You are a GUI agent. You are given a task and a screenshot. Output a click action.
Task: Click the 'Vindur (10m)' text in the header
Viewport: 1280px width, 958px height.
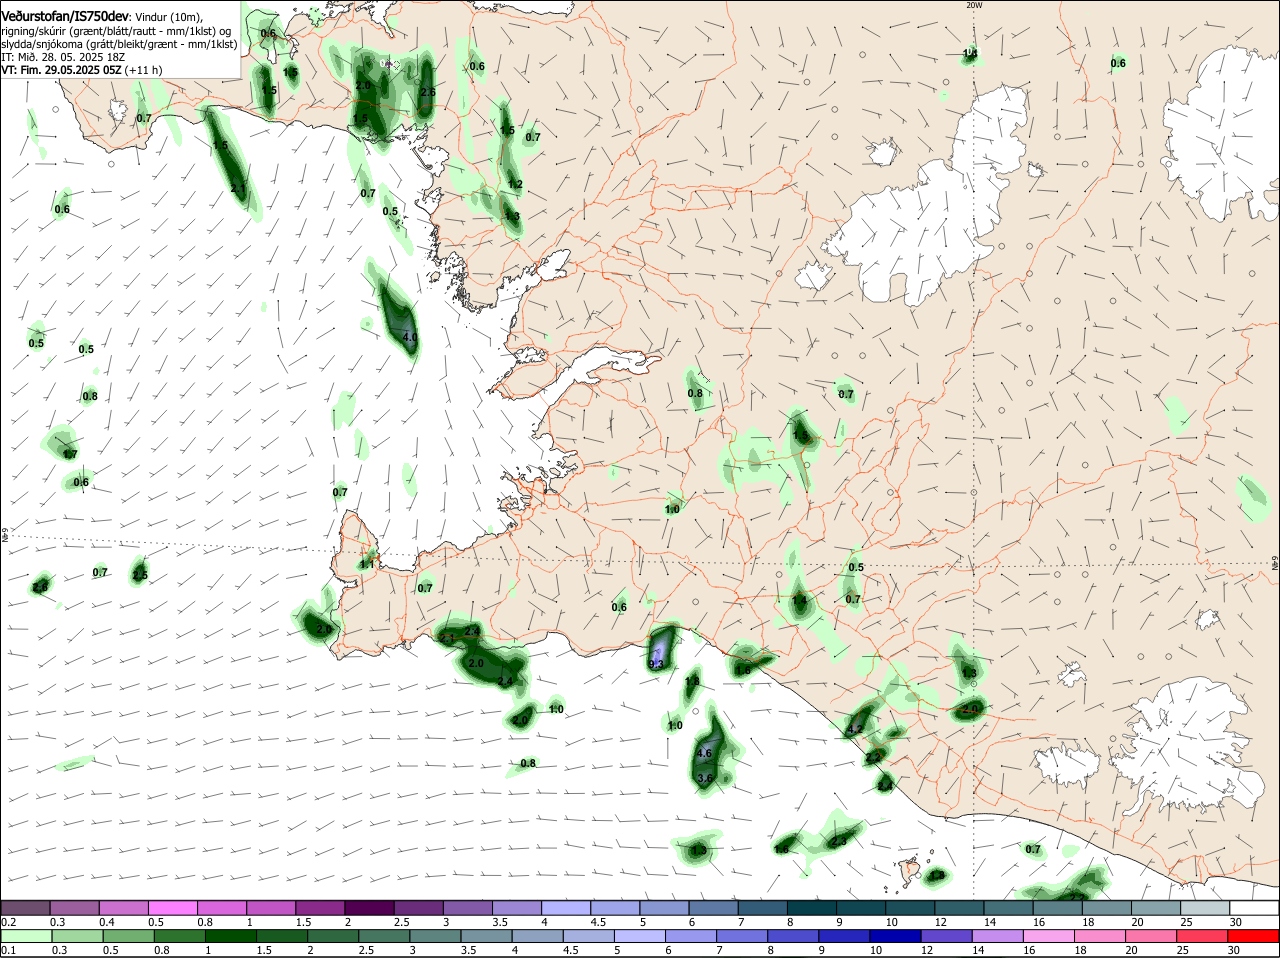[169, 17]
